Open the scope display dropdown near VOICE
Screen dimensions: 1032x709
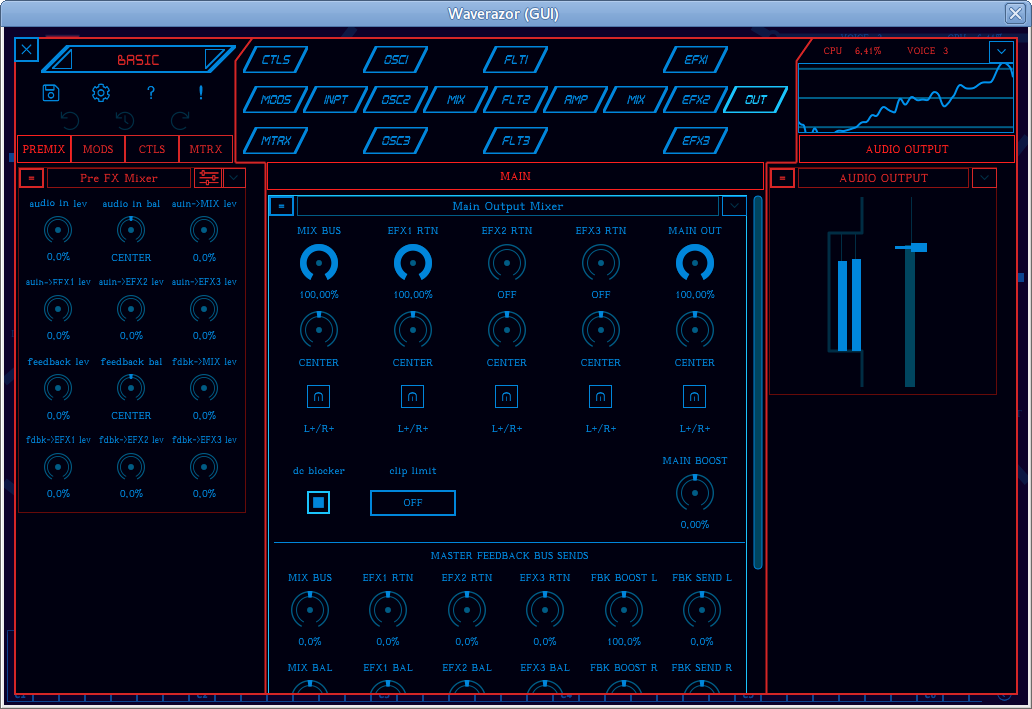(1001, 51)
